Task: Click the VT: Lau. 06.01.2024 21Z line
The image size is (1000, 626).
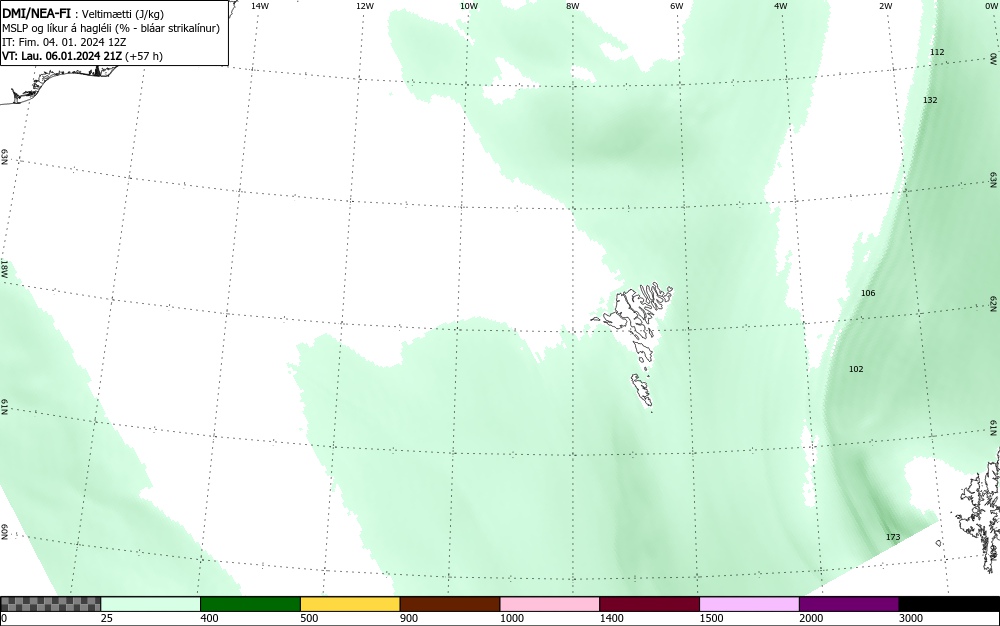Action: coord(82,56)
